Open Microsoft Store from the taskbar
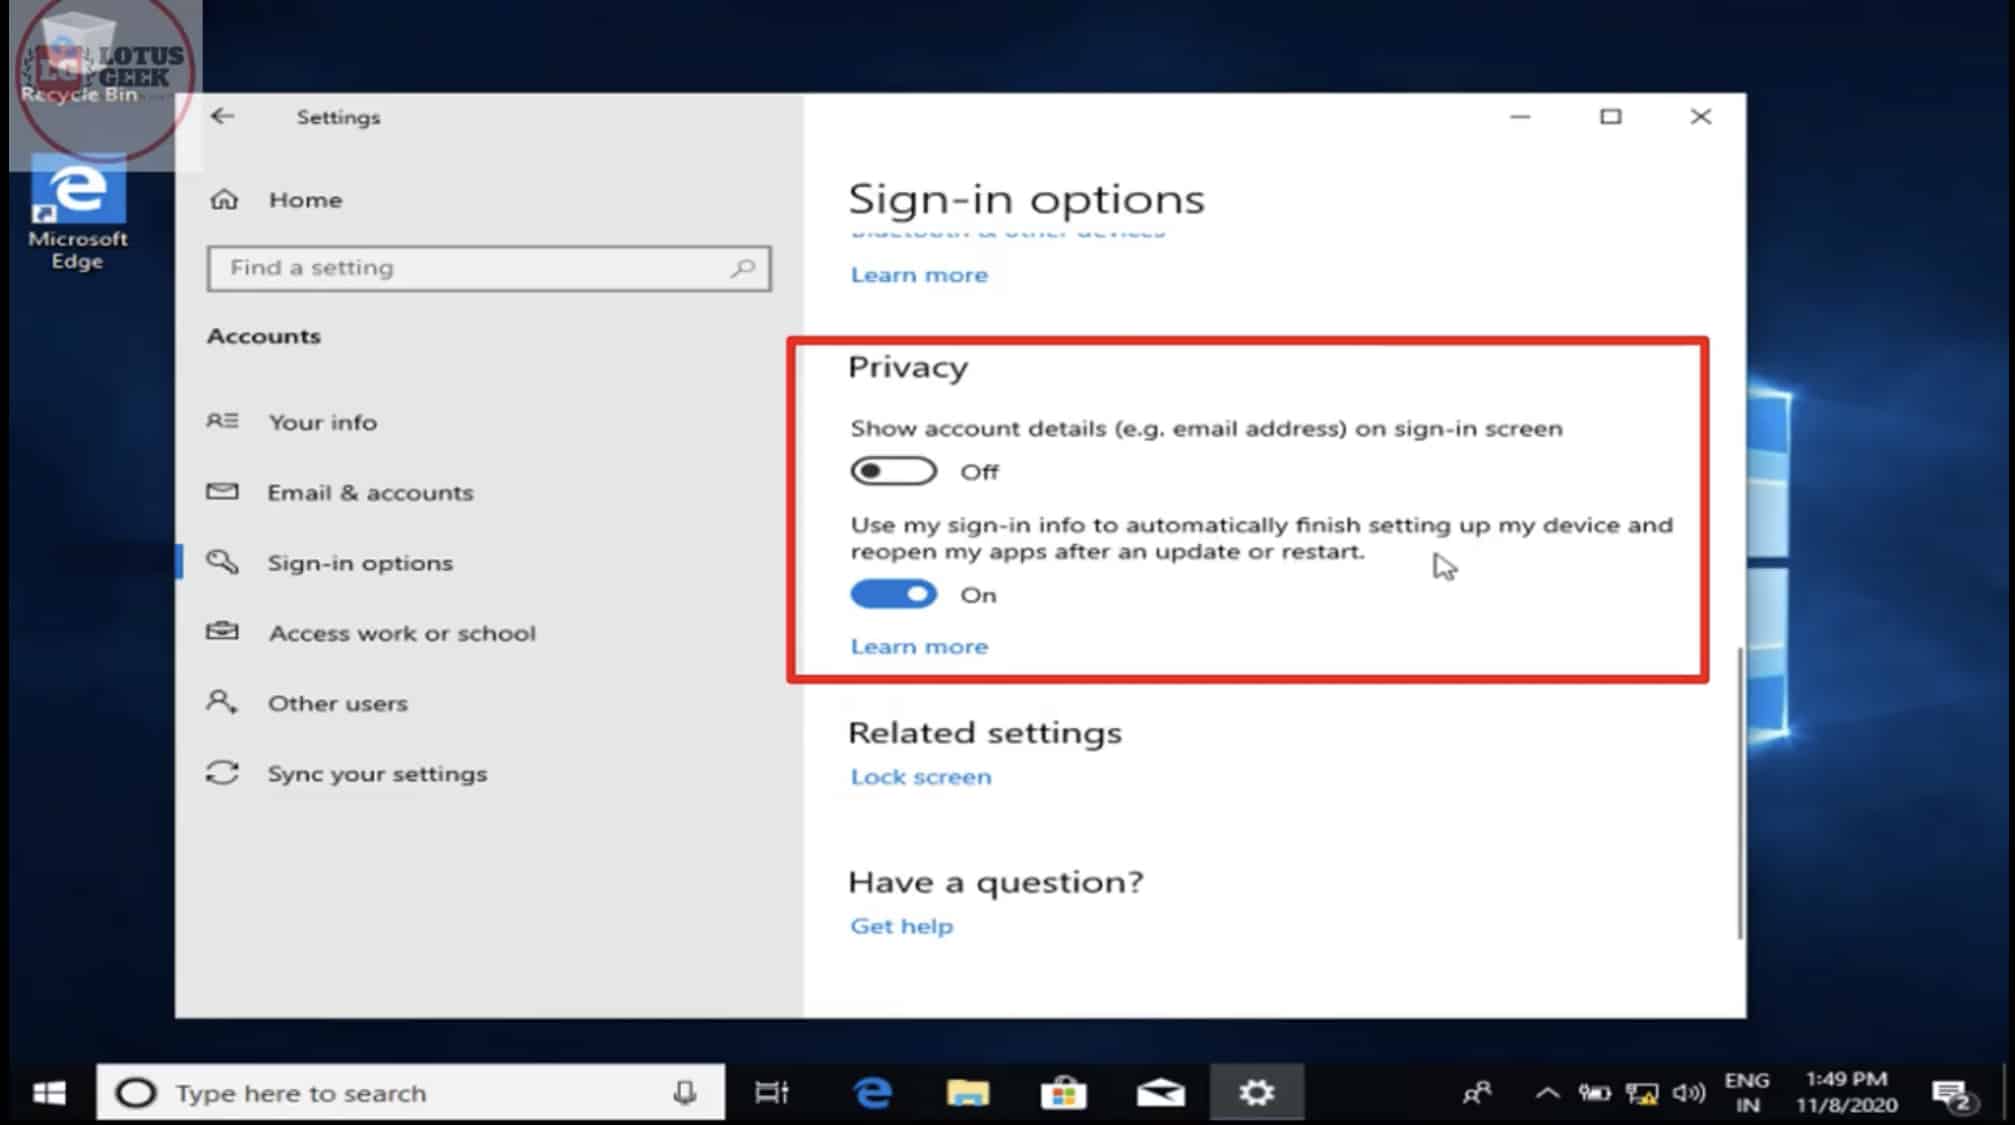The image size is (2015, 1125). click(x=1064, y=1091)
